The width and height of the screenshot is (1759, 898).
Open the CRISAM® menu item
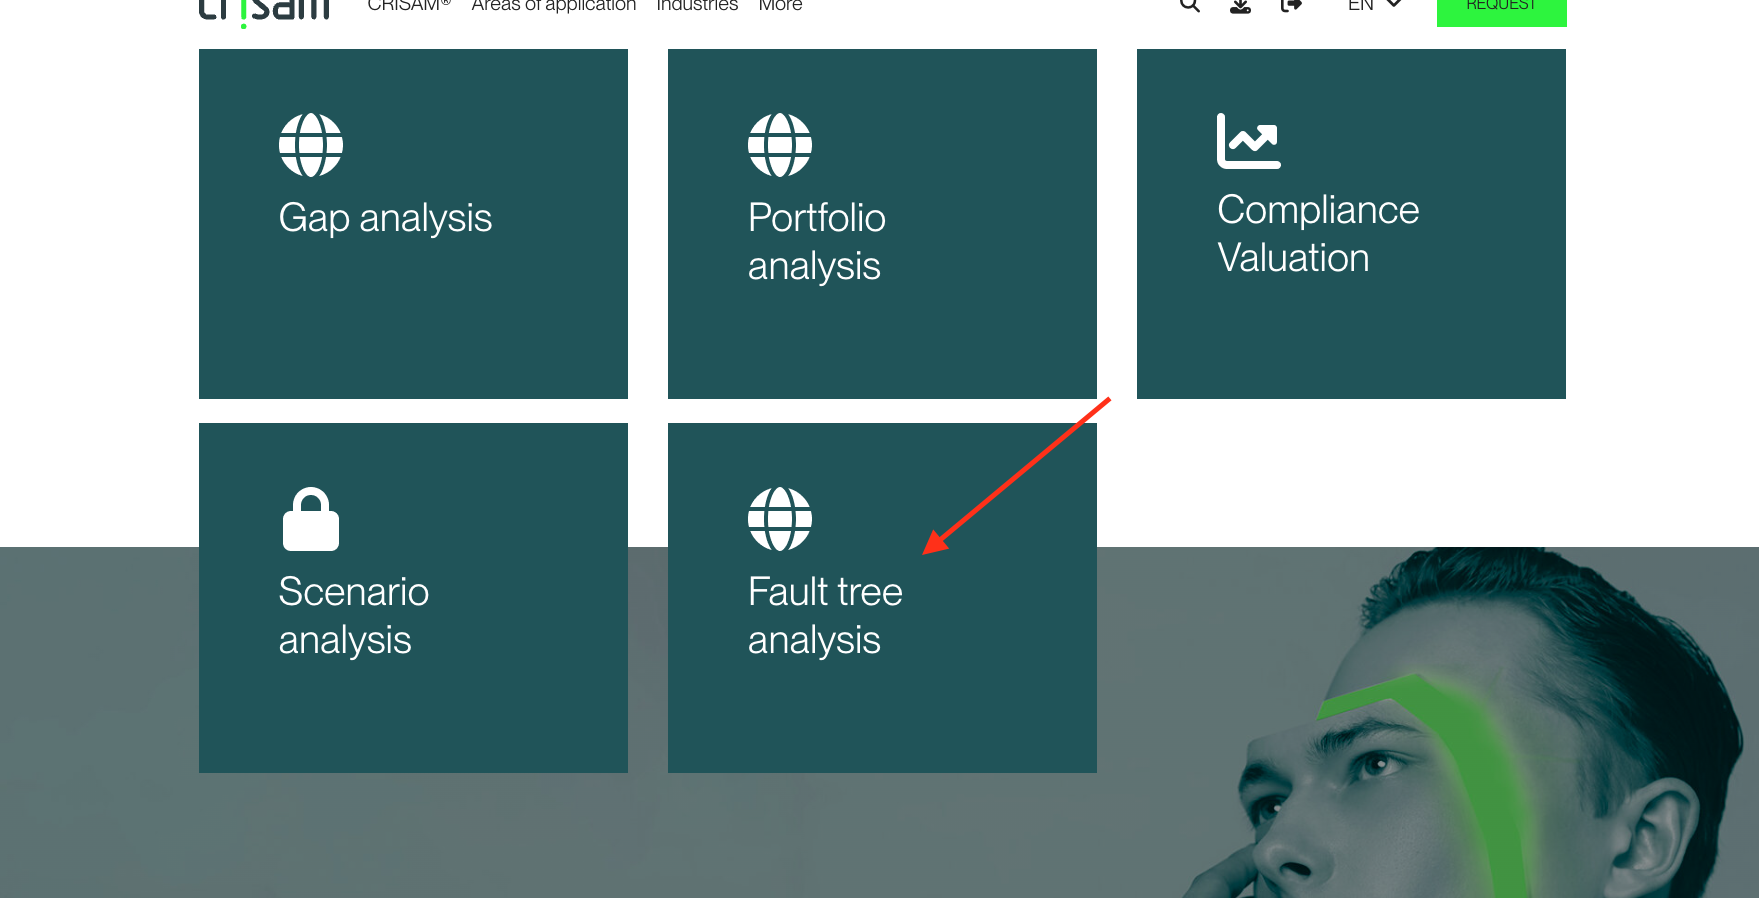tap(409, 5)
